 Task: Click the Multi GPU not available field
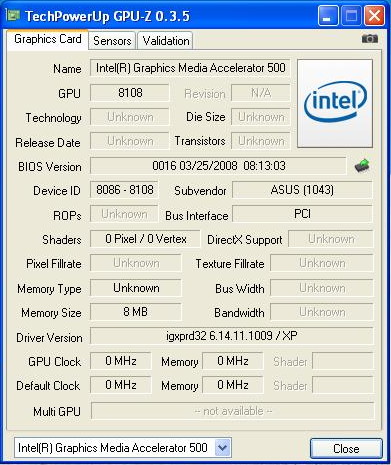[x=233, y=411]
